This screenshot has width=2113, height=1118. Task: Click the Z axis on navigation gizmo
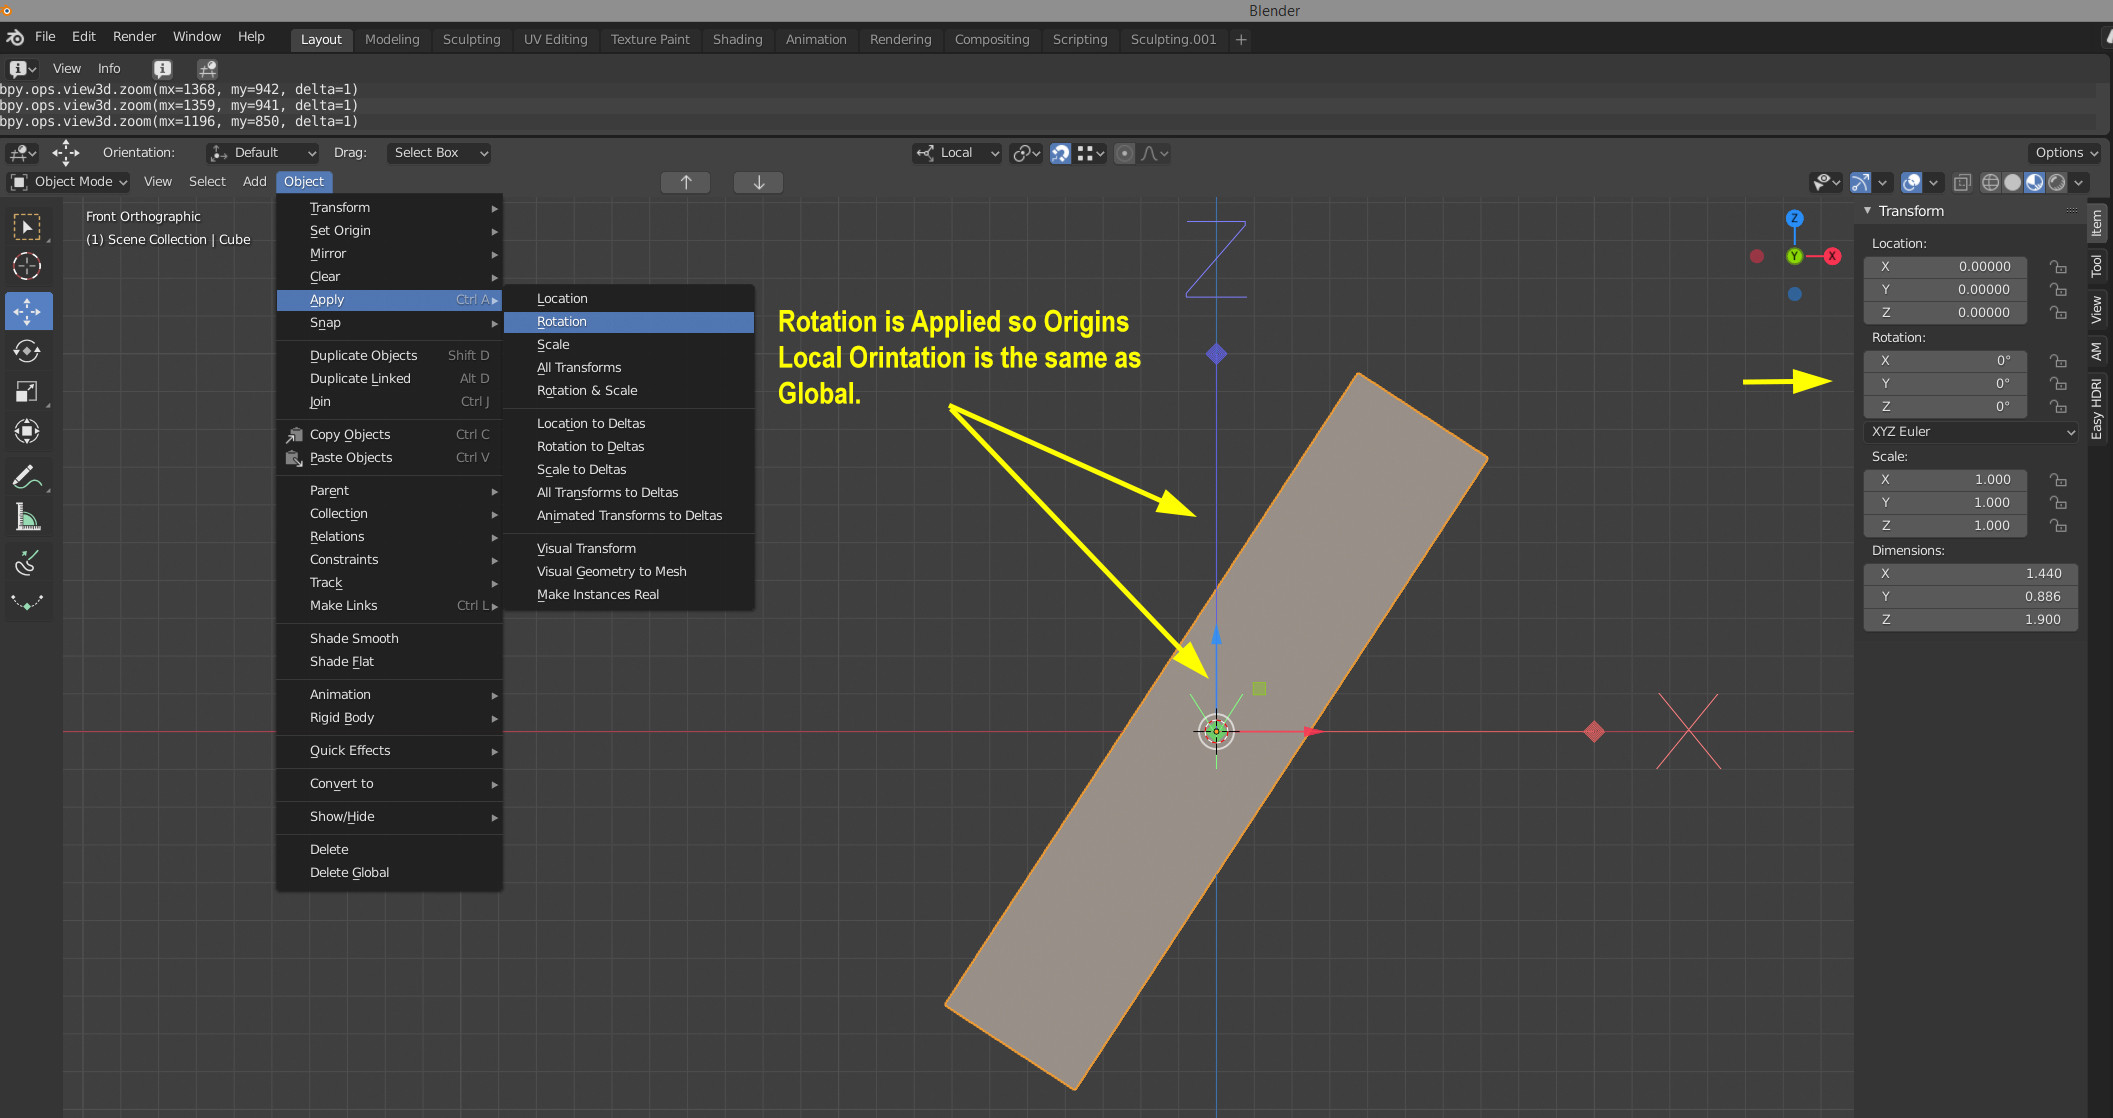pyautogui.click(x=1795, y=218)
